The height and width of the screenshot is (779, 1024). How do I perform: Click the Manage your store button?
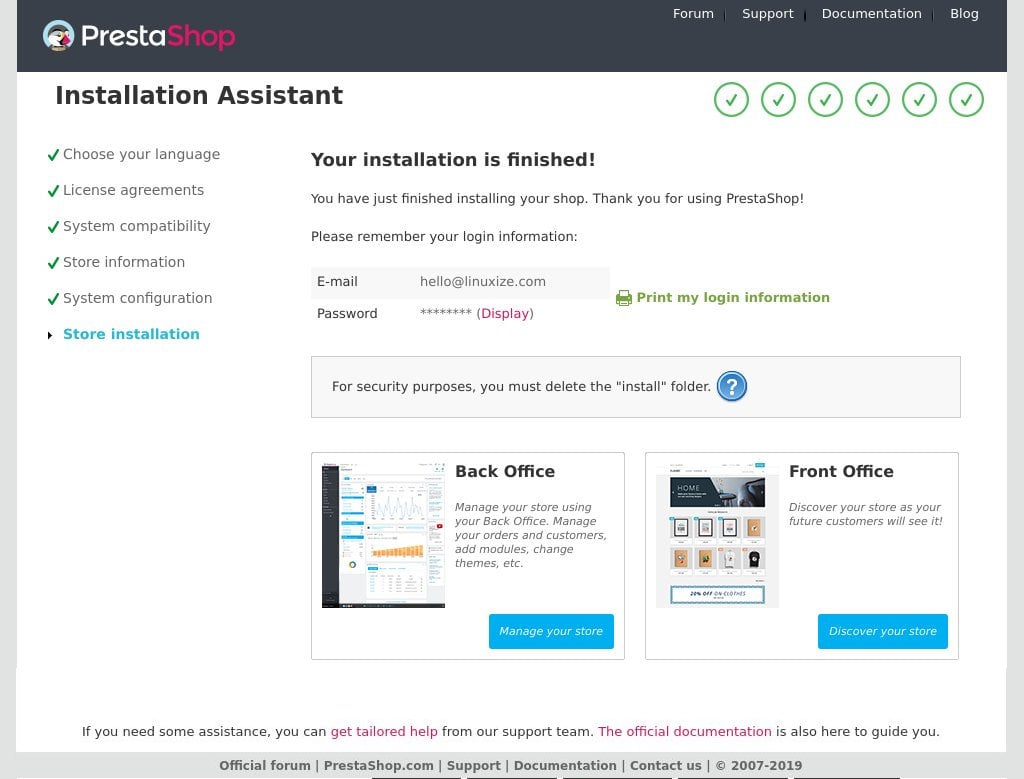(551, 631)
